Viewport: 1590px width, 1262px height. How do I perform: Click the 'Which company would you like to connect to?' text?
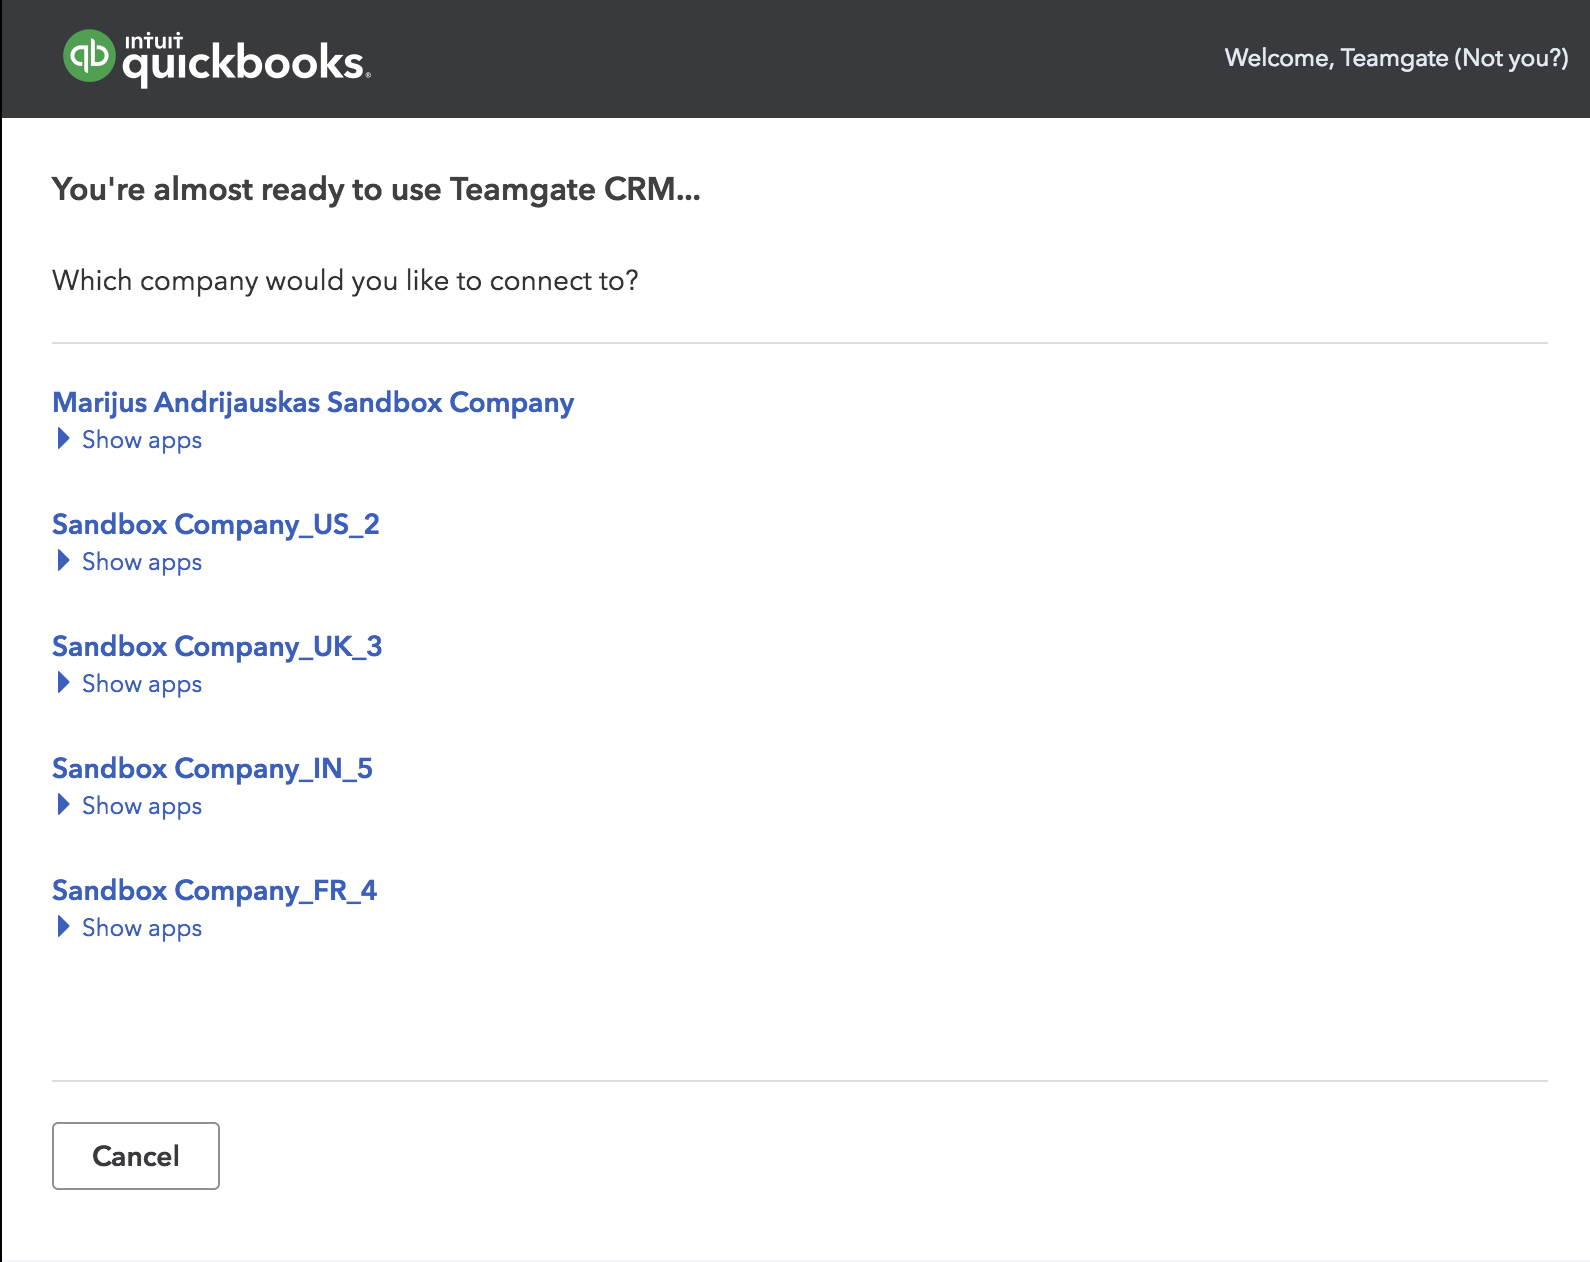(x=345, y=281)
